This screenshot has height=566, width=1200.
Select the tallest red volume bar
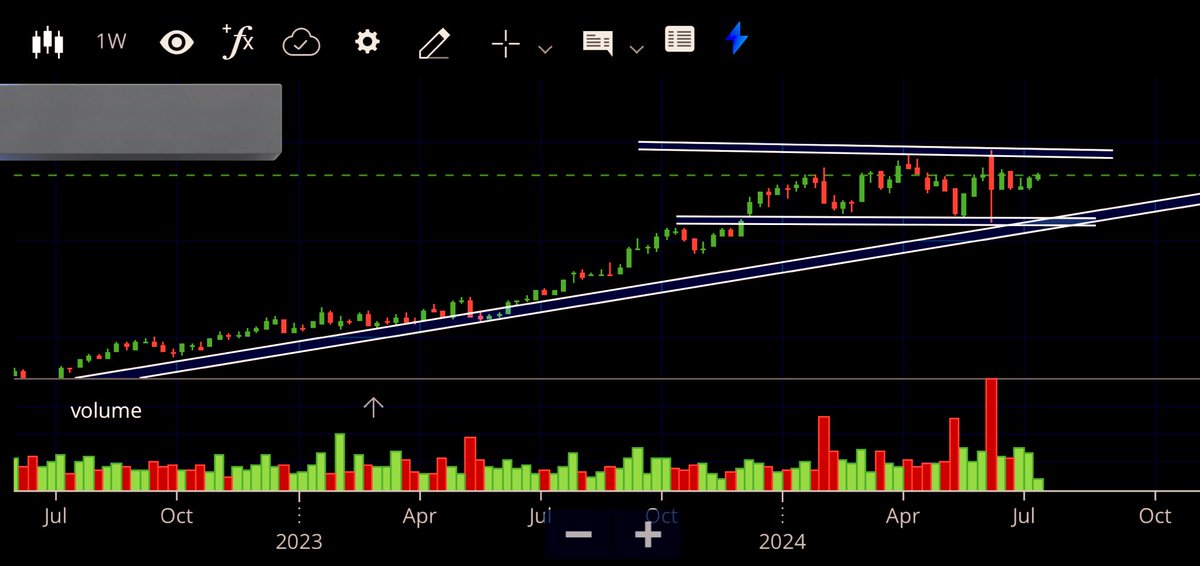click(x=991, y=434)
